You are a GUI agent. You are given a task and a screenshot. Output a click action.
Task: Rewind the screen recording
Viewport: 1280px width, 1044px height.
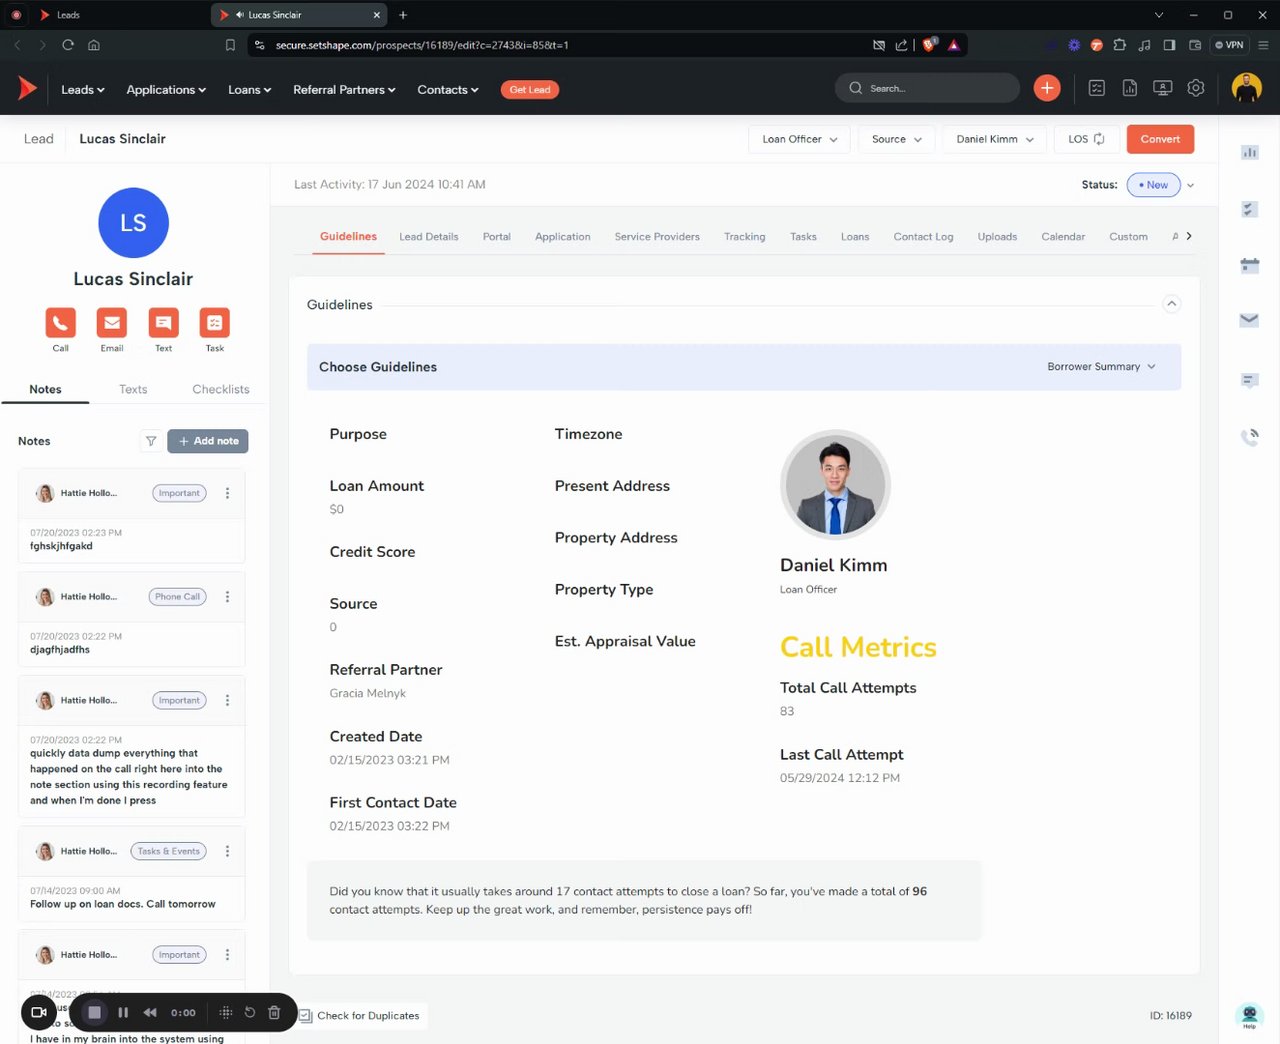[x=150, y=1012]
